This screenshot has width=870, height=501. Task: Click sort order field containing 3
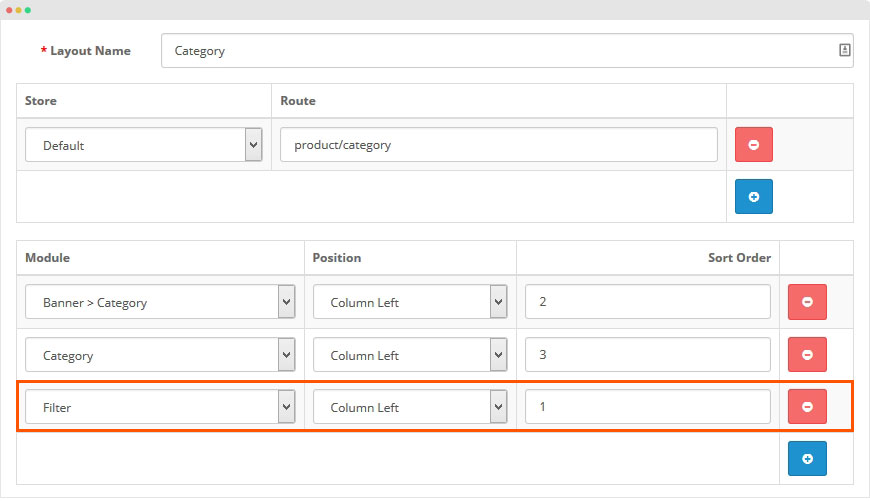click(647, 354)
